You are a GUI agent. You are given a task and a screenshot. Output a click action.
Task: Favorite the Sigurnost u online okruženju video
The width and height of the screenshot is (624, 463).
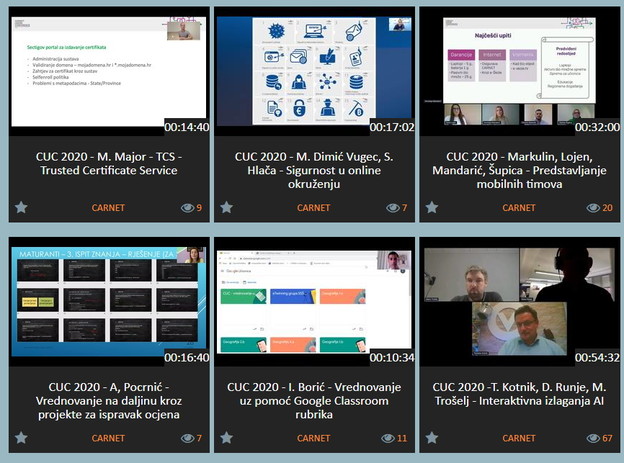226,208
